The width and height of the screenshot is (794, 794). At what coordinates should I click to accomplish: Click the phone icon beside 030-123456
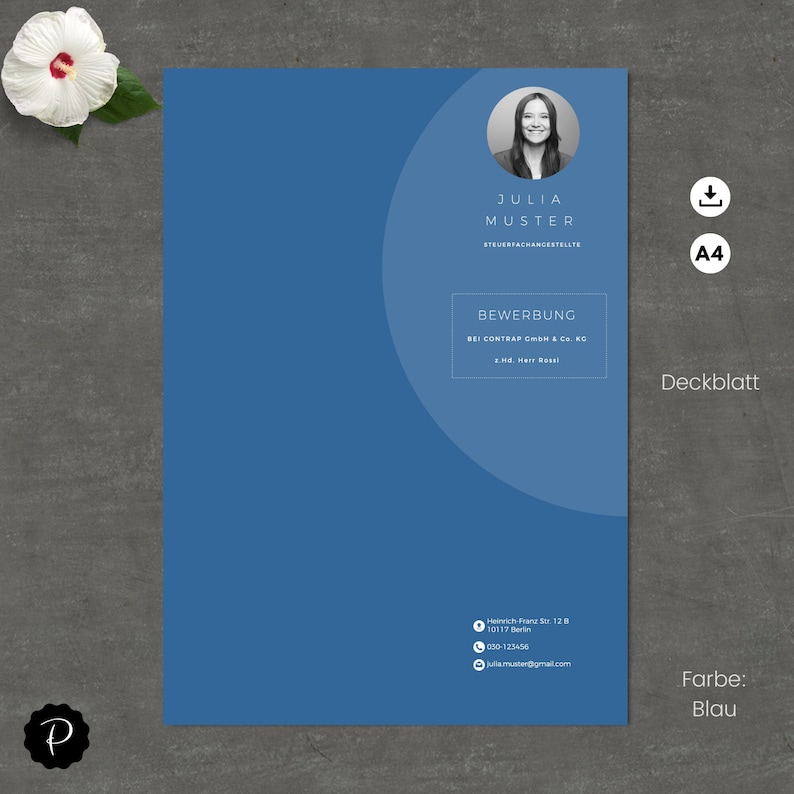tap(479, 647)
